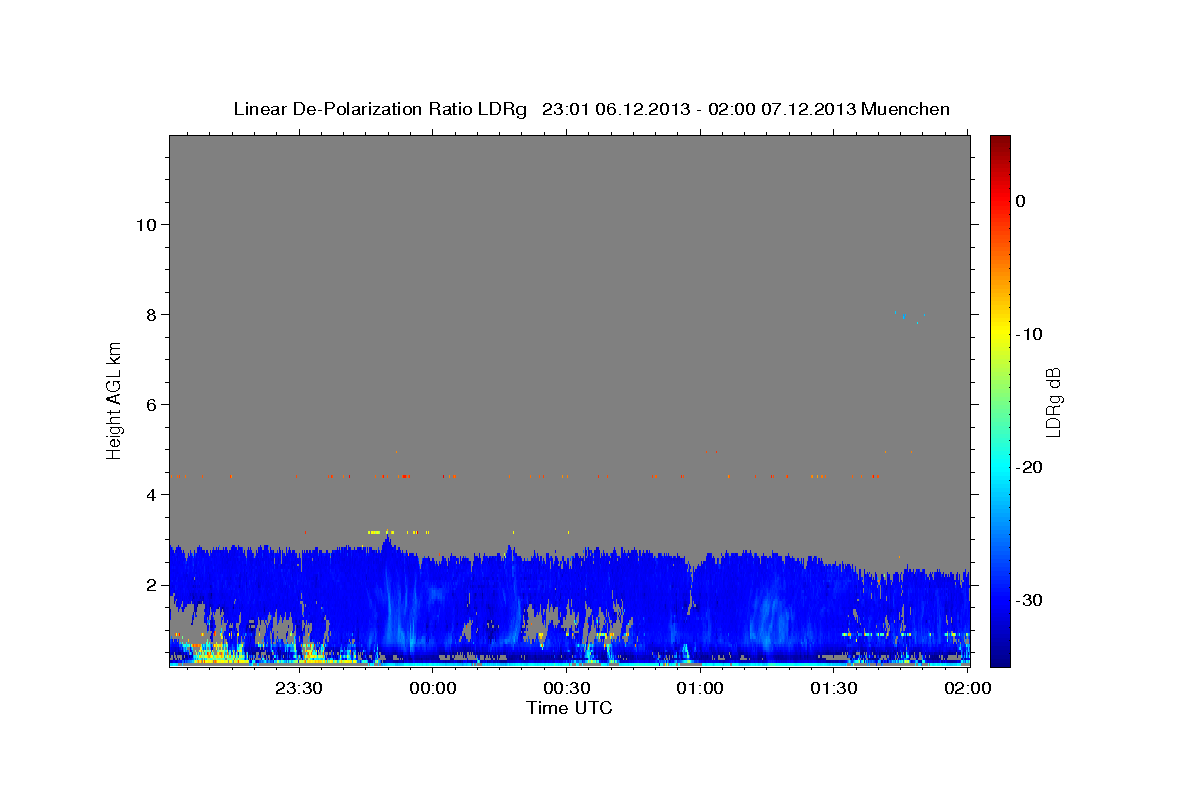Click the yellow streak near 3 km height
This screenshot has width=1200, height=800.
click(398, 532)
